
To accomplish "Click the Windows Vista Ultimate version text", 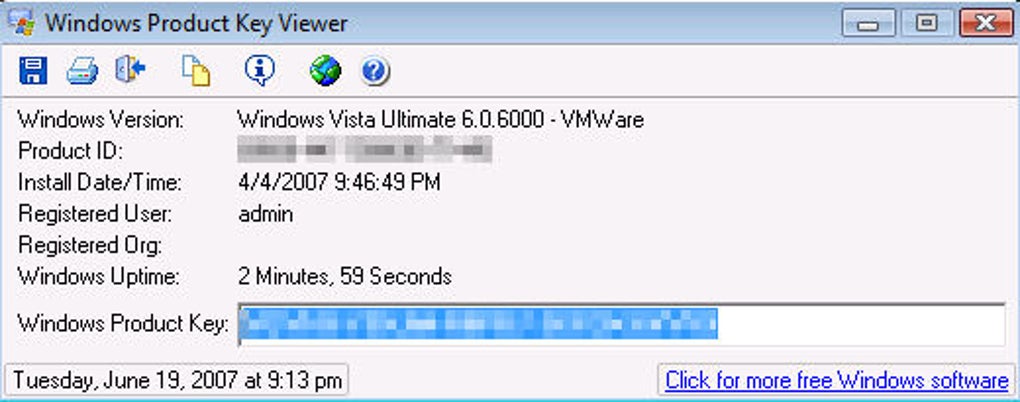I will click(x=440, y=120).
